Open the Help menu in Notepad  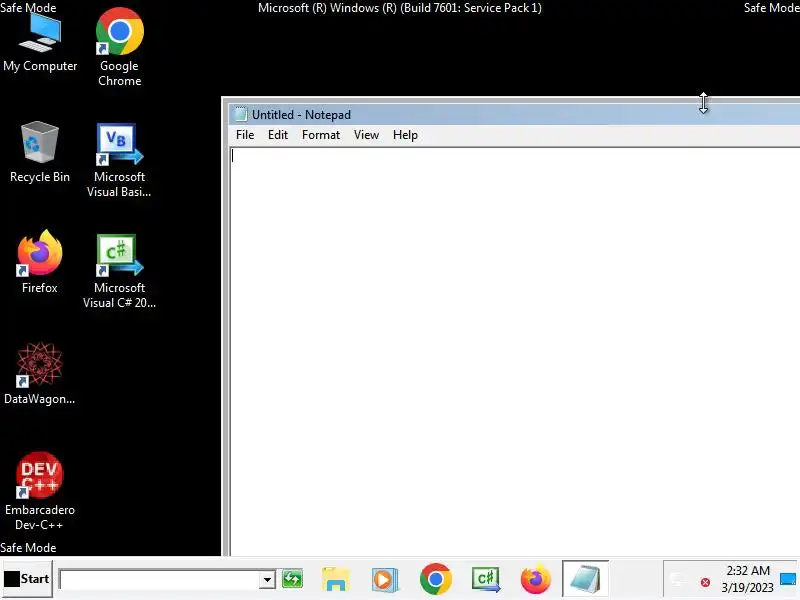click(x=405, y=135)
